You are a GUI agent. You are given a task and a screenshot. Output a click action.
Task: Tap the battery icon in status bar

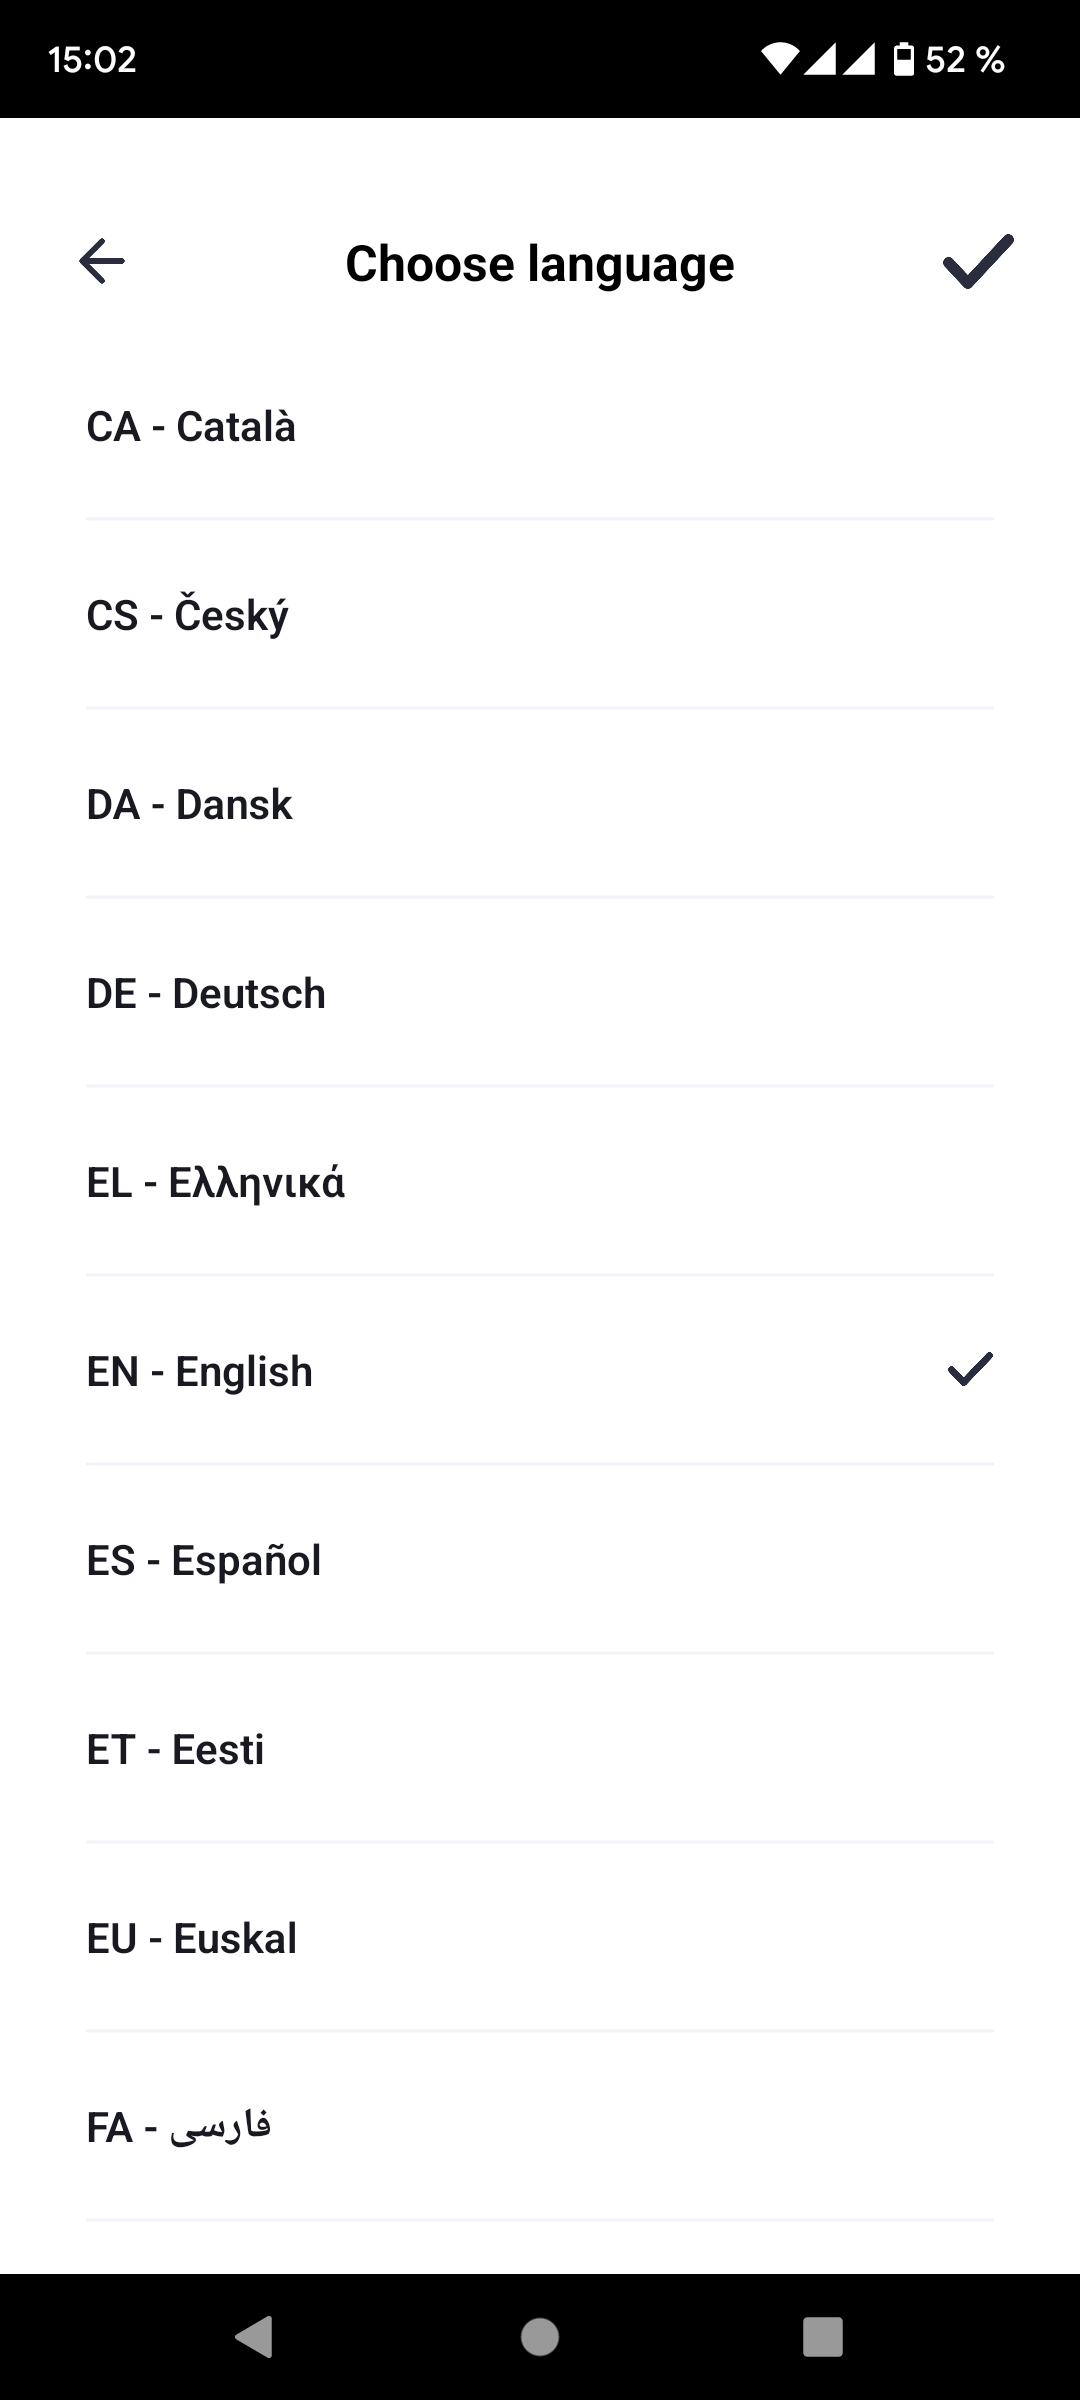904,59
